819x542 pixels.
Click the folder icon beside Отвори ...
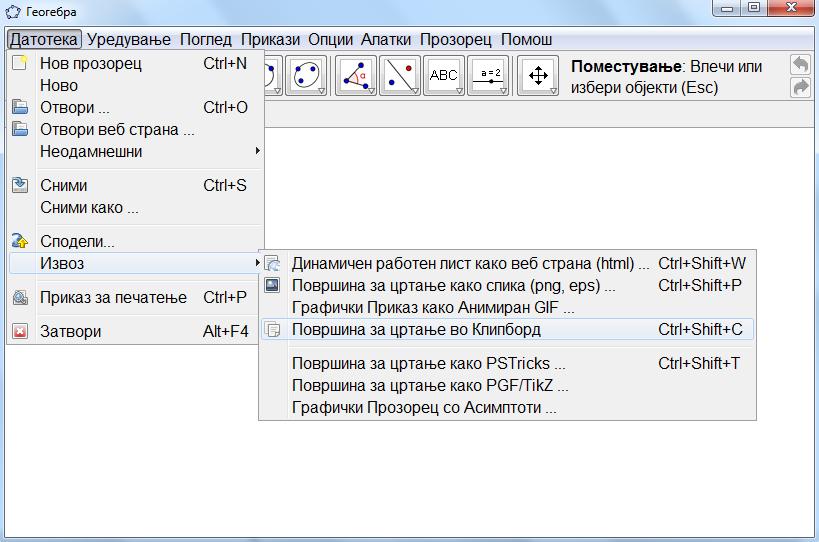coord(20,107)
